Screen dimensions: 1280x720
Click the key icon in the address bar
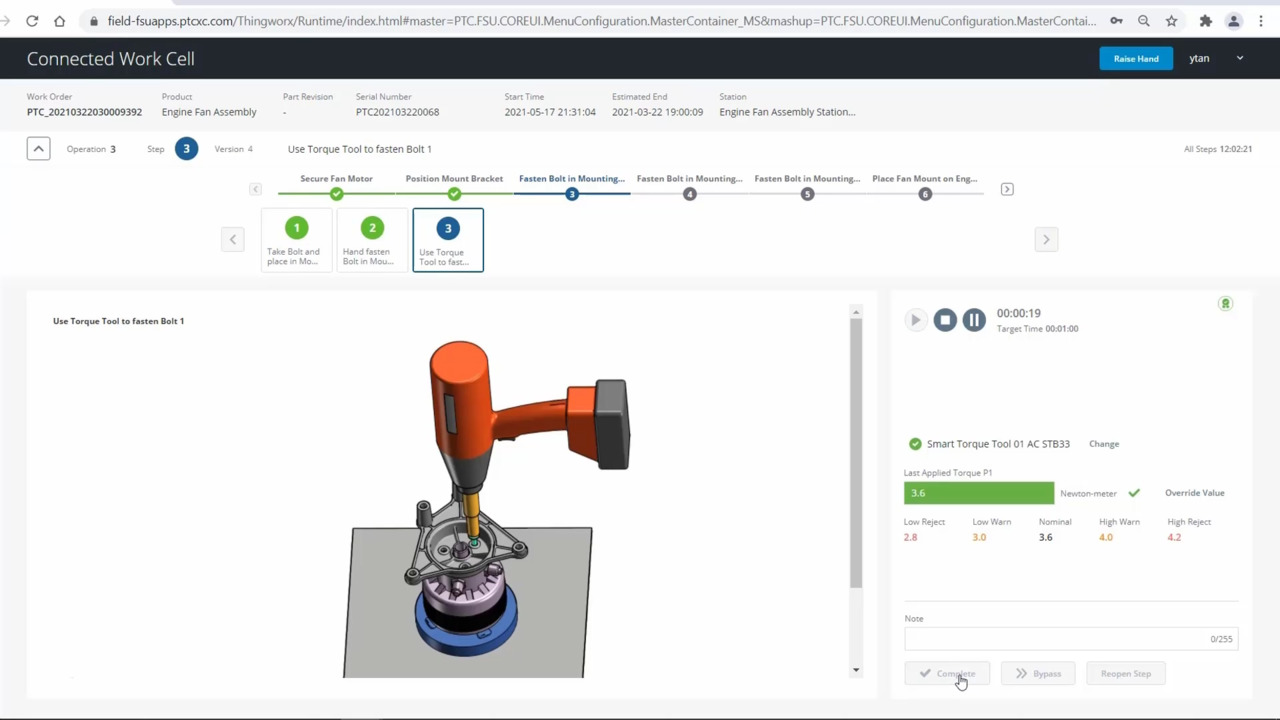coord(1116,20)
